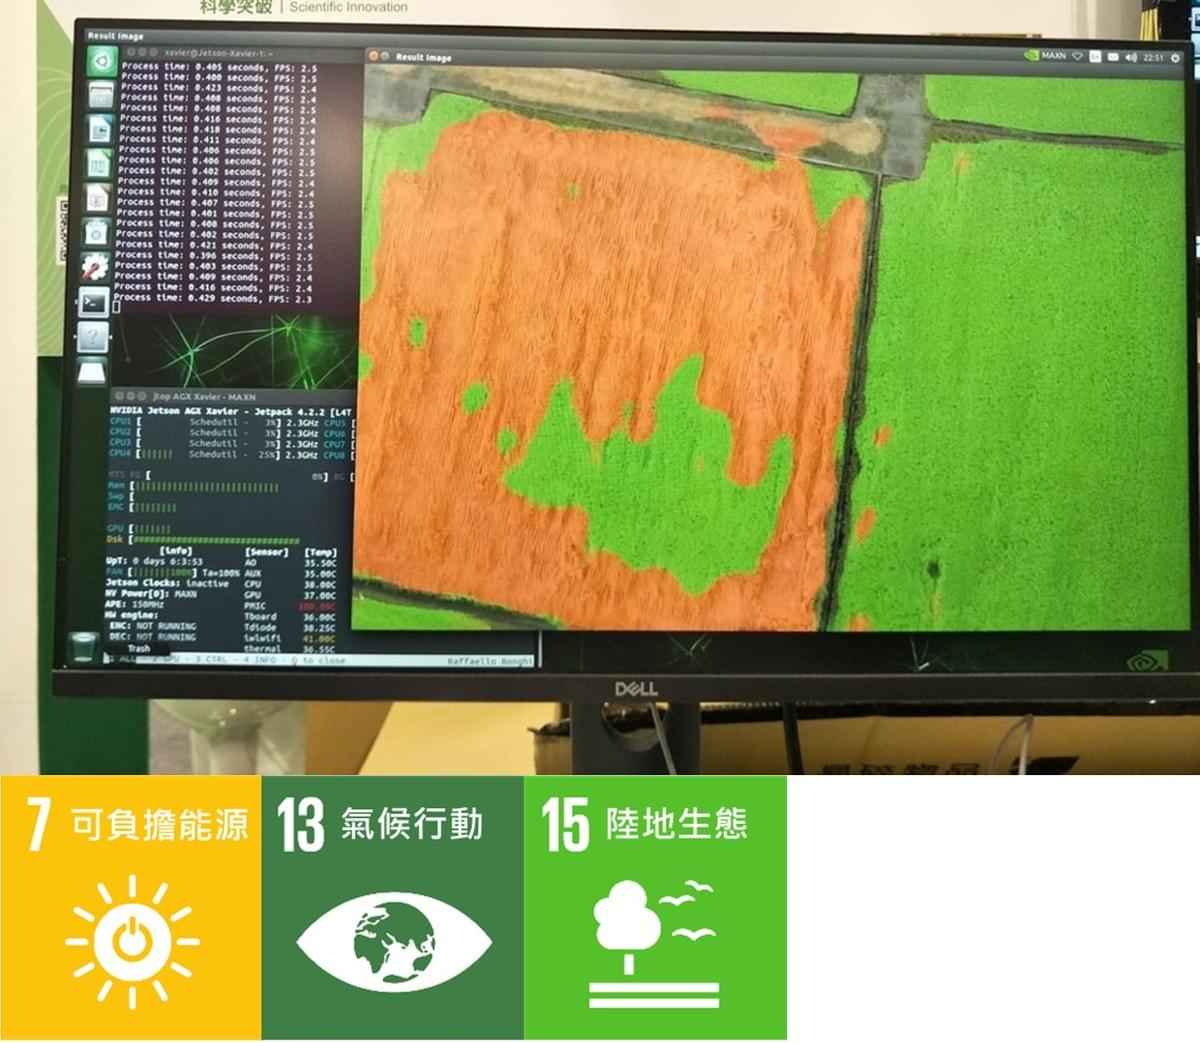This screenshot has height=1043, width=1200.
Task: Open System Settings gear-and-wrench icon
Action: (95, 267)
